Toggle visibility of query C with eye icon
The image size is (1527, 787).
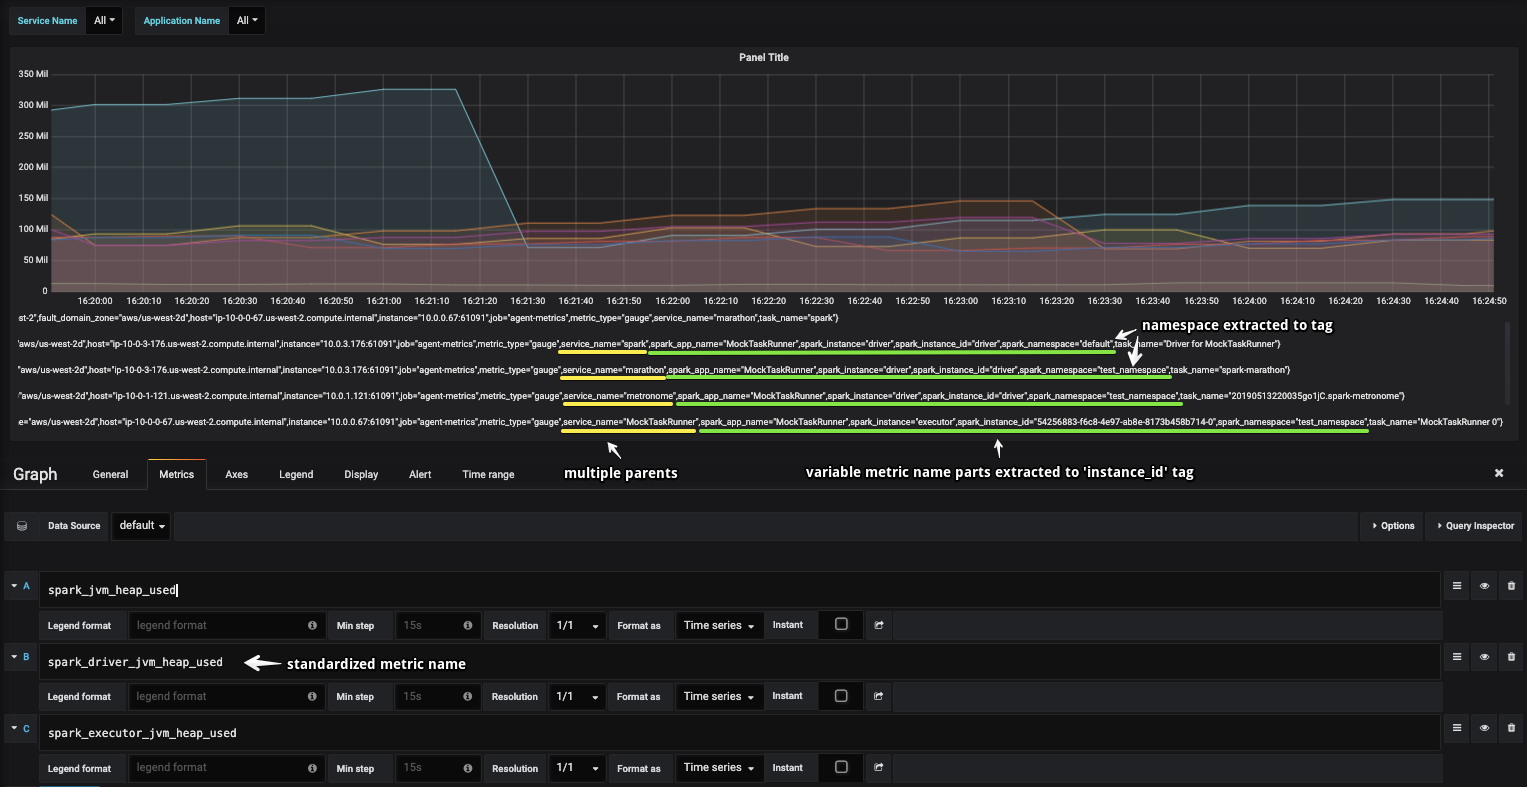(x=1484, y=728)
